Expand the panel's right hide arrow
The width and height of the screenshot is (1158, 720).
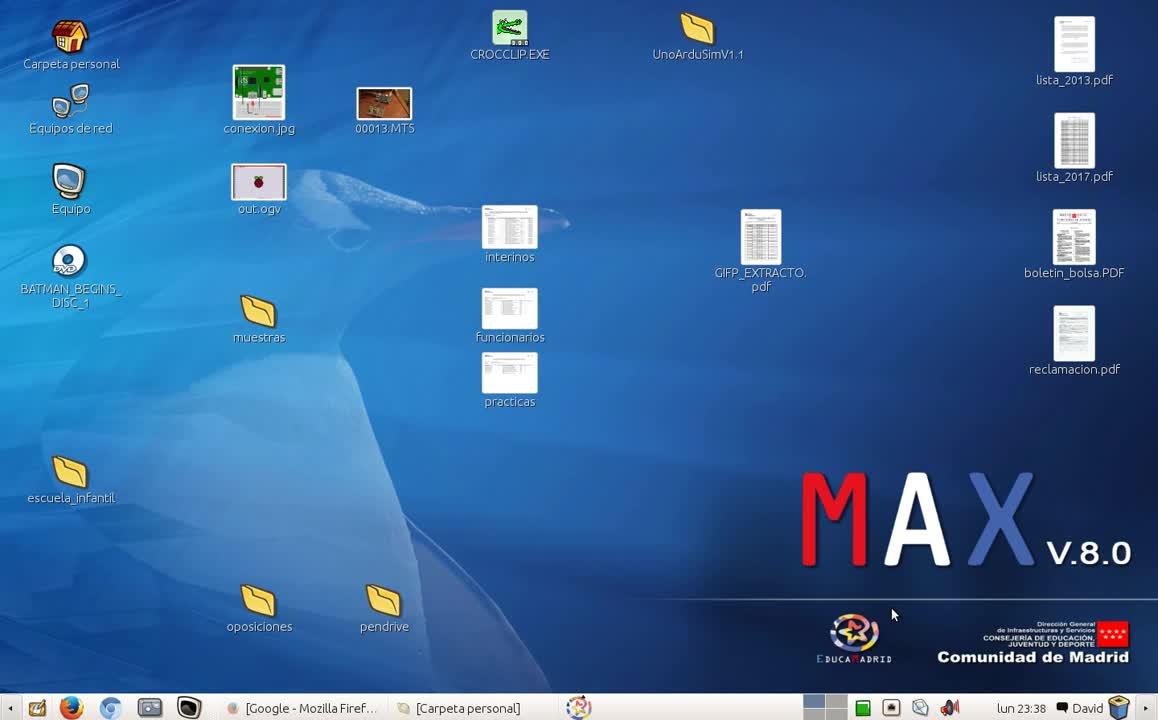1146,708
